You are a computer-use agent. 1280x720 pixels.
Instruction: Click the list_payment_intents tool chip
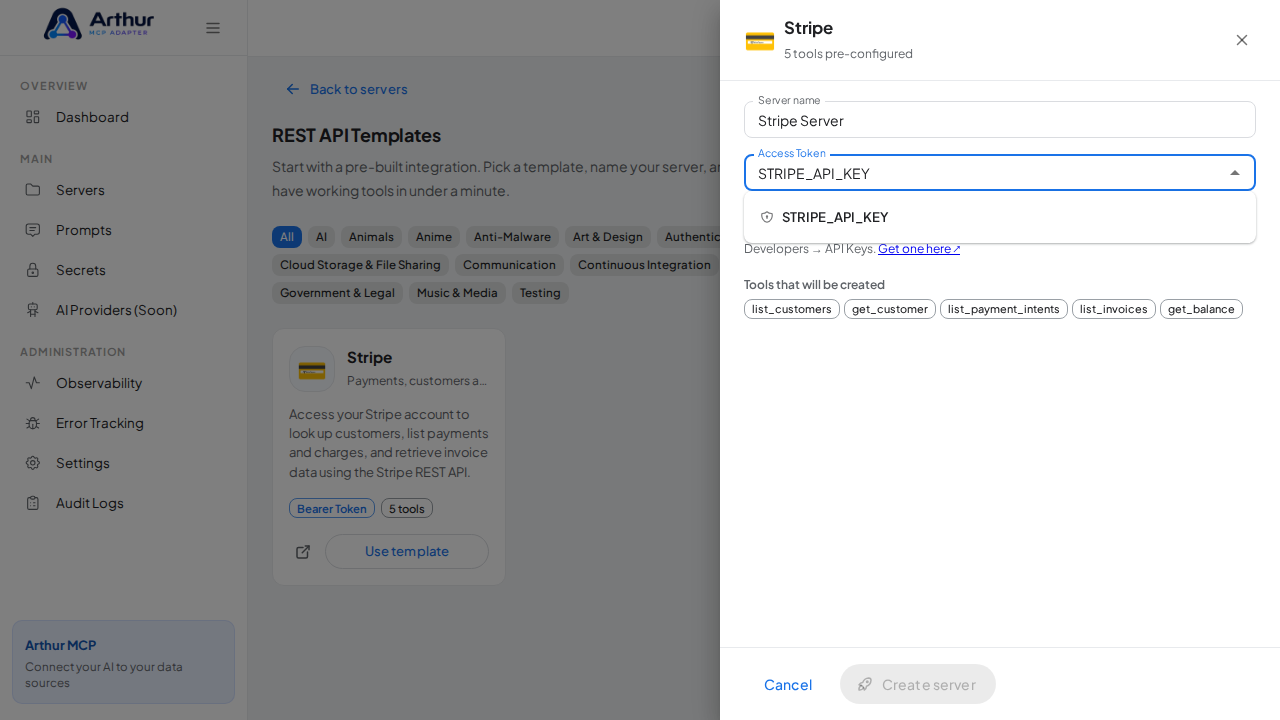click(1004, 309)
